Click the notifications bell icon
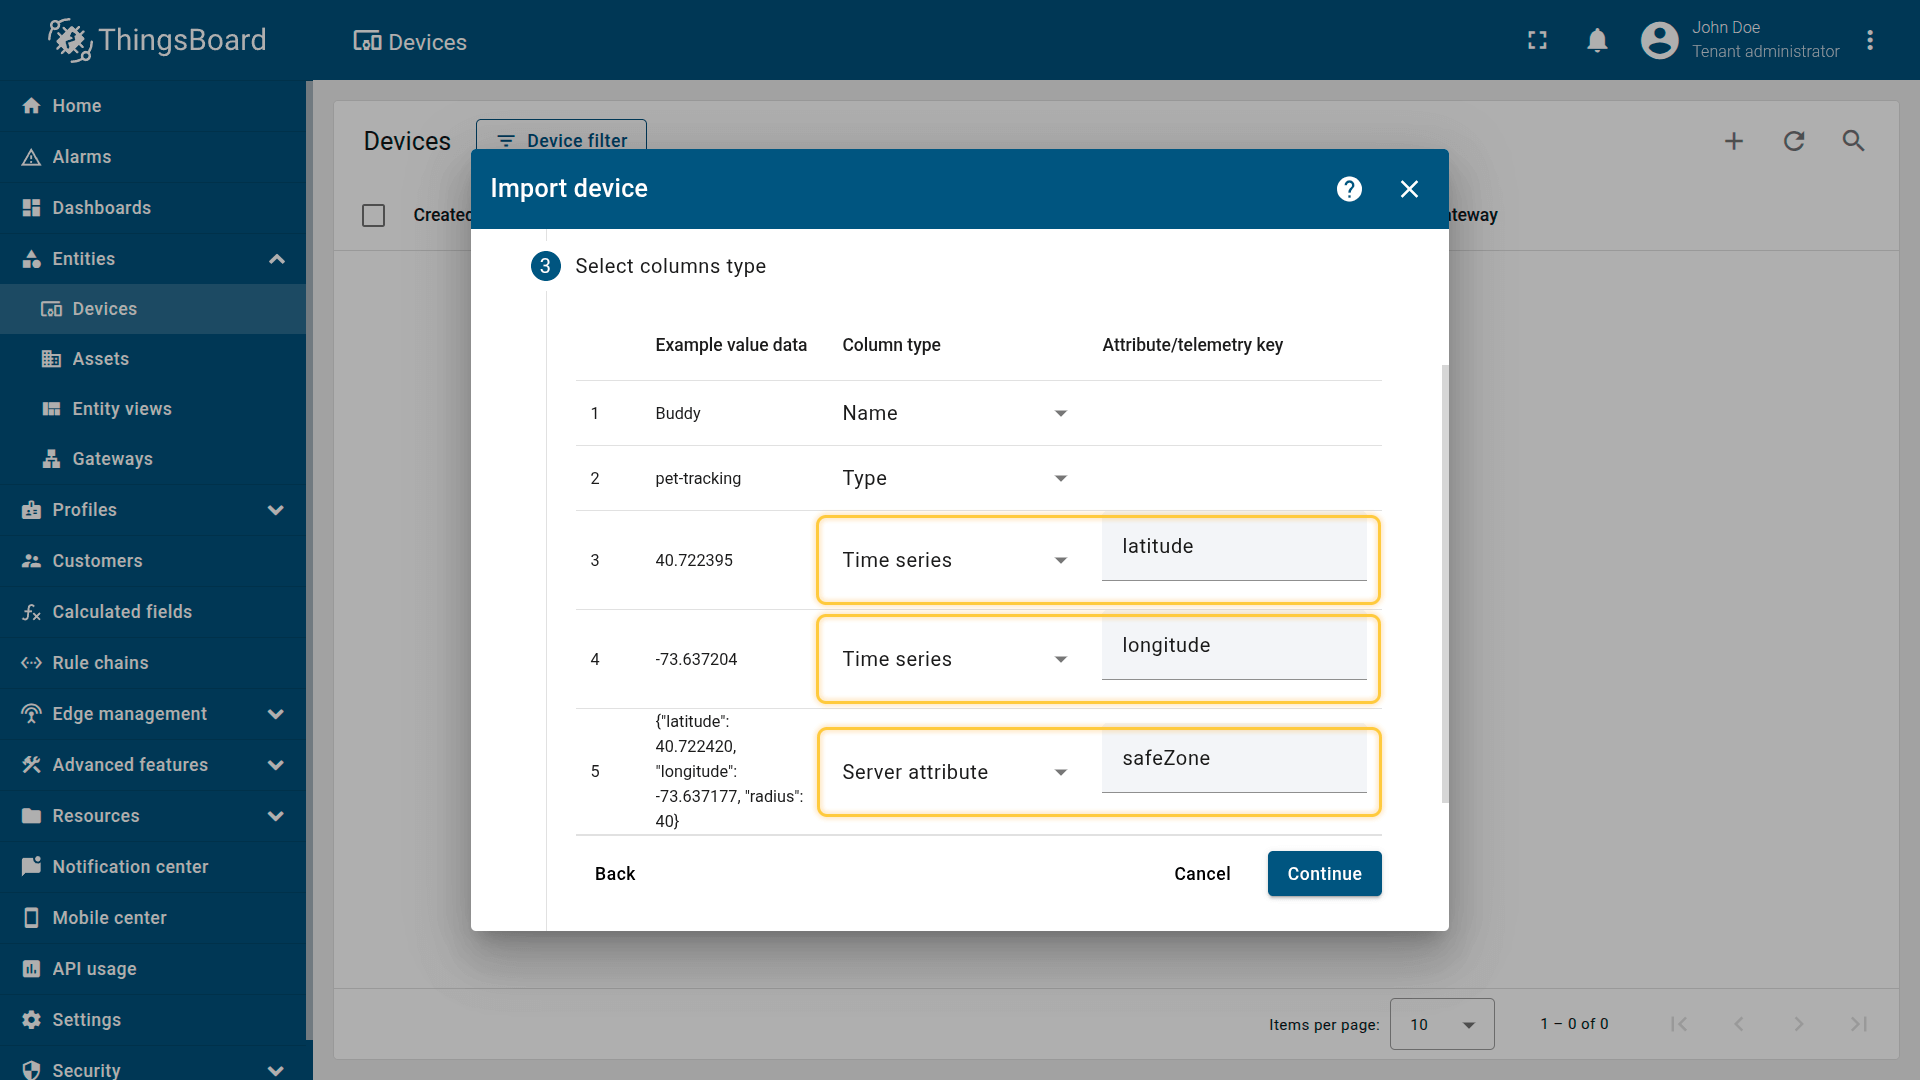This screenshot has height=1080, width=1920. (1597, 40)
